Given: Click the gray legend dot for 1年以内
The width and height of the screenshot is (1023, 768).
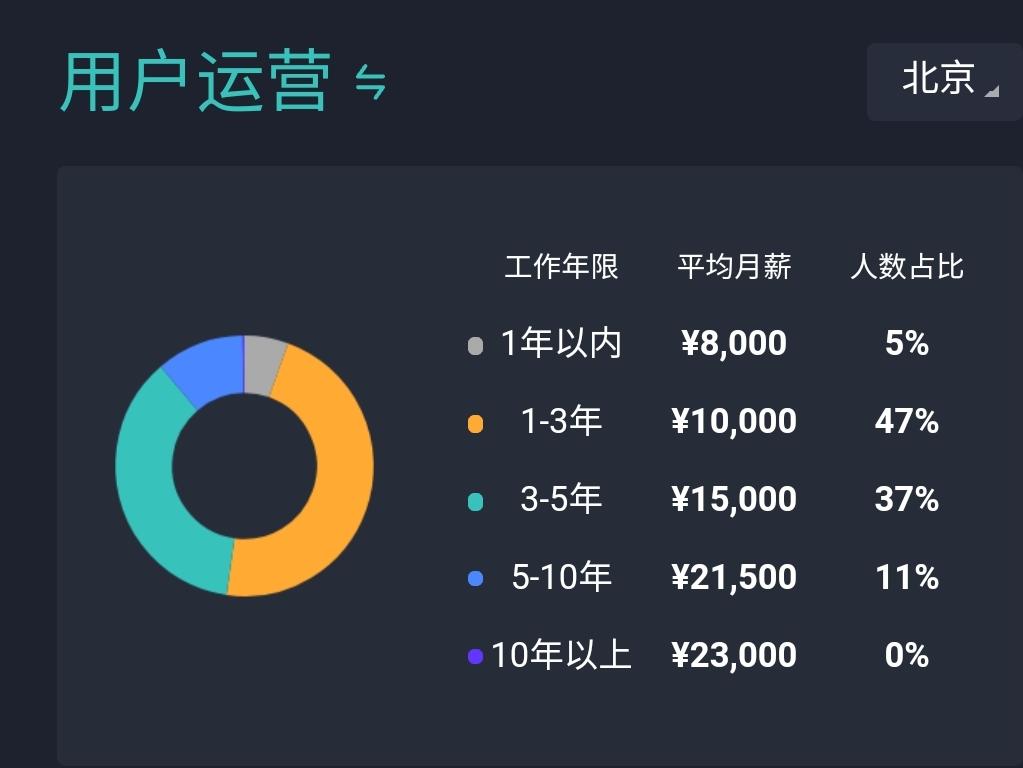Looking at the screenshot, I should coord(473,344).
